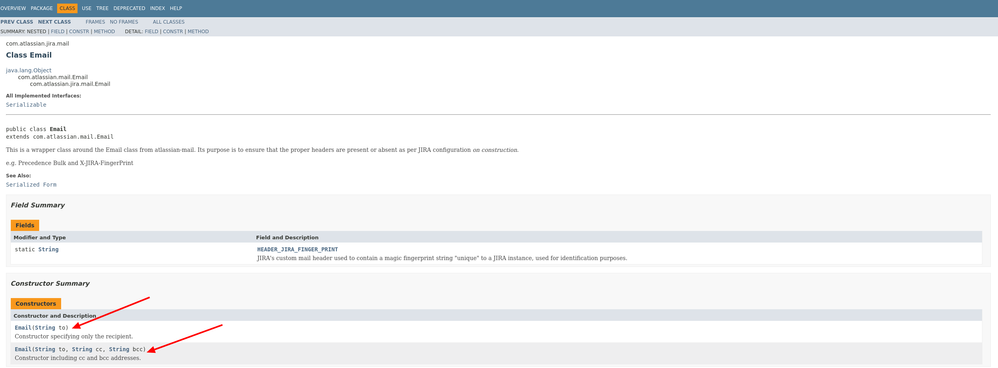The image size is (998, 368).
Task: Open the ALL CLASSES link
Action: [169, 22]
